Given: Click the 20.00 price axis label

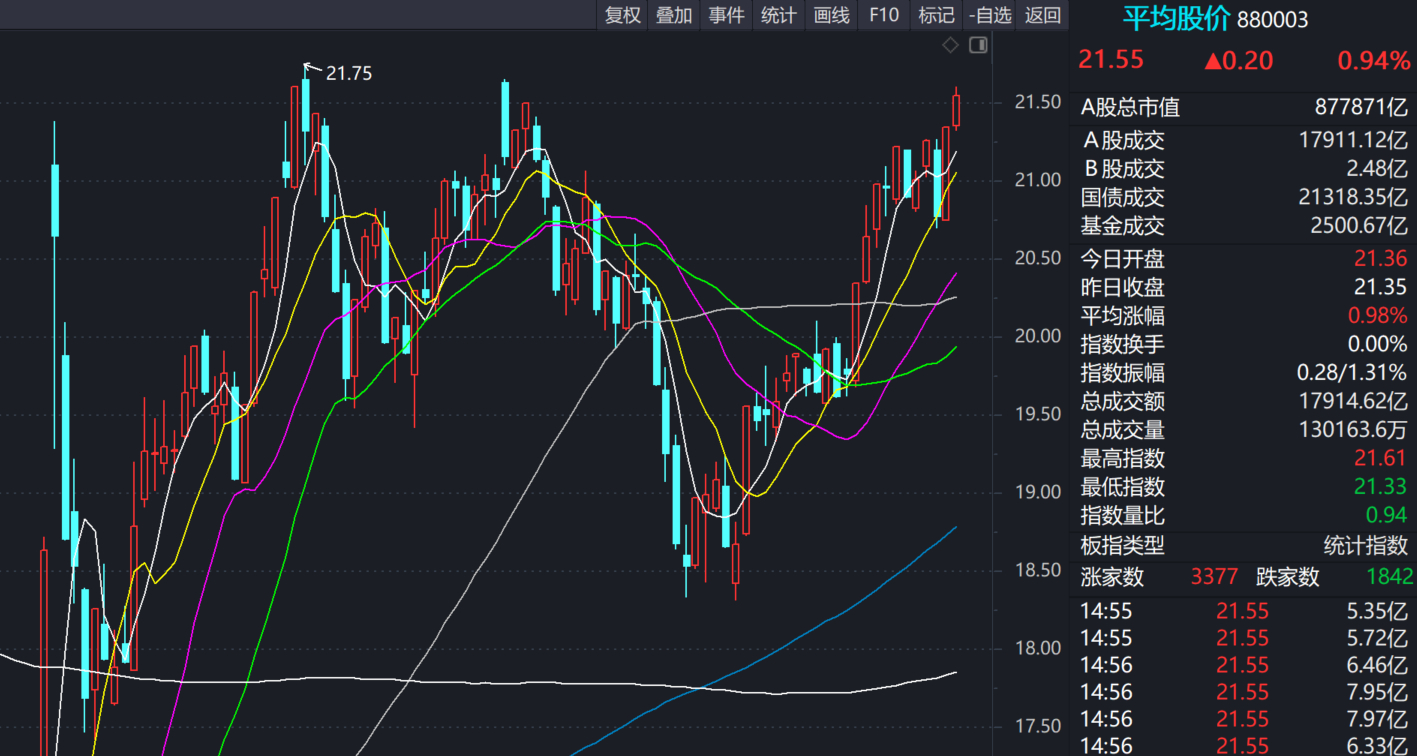Looking at the screenshot, I should 1037,336.
